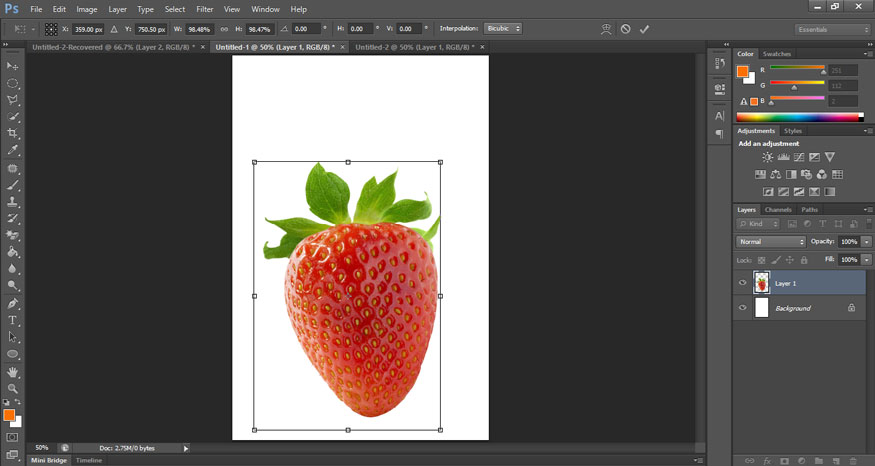The height and width of the screenshot is (466, 875).
Task: Open the Interpolation Bicubic dropdown
Action: pos(502,29)
